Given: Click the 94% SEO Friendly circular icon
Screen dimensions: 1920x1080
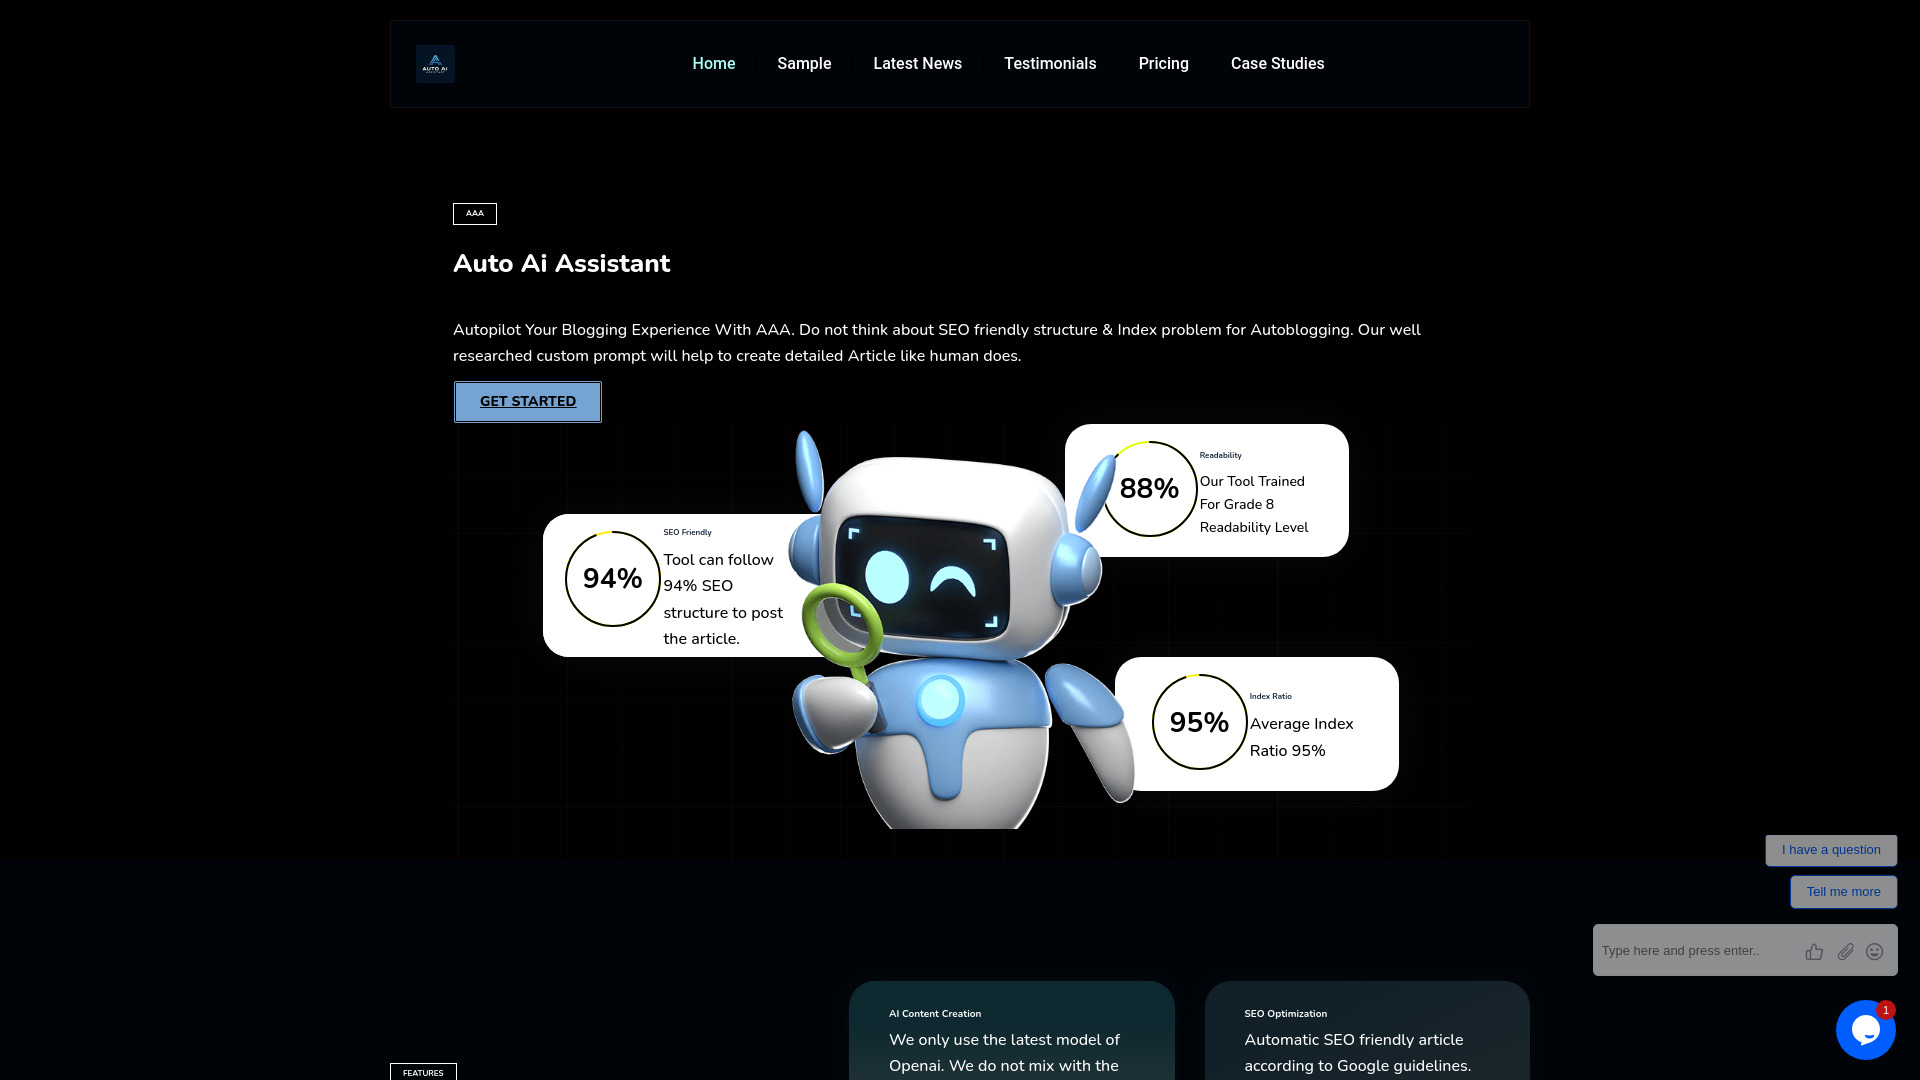Looking at the screenshot, I should pos(609,580).
